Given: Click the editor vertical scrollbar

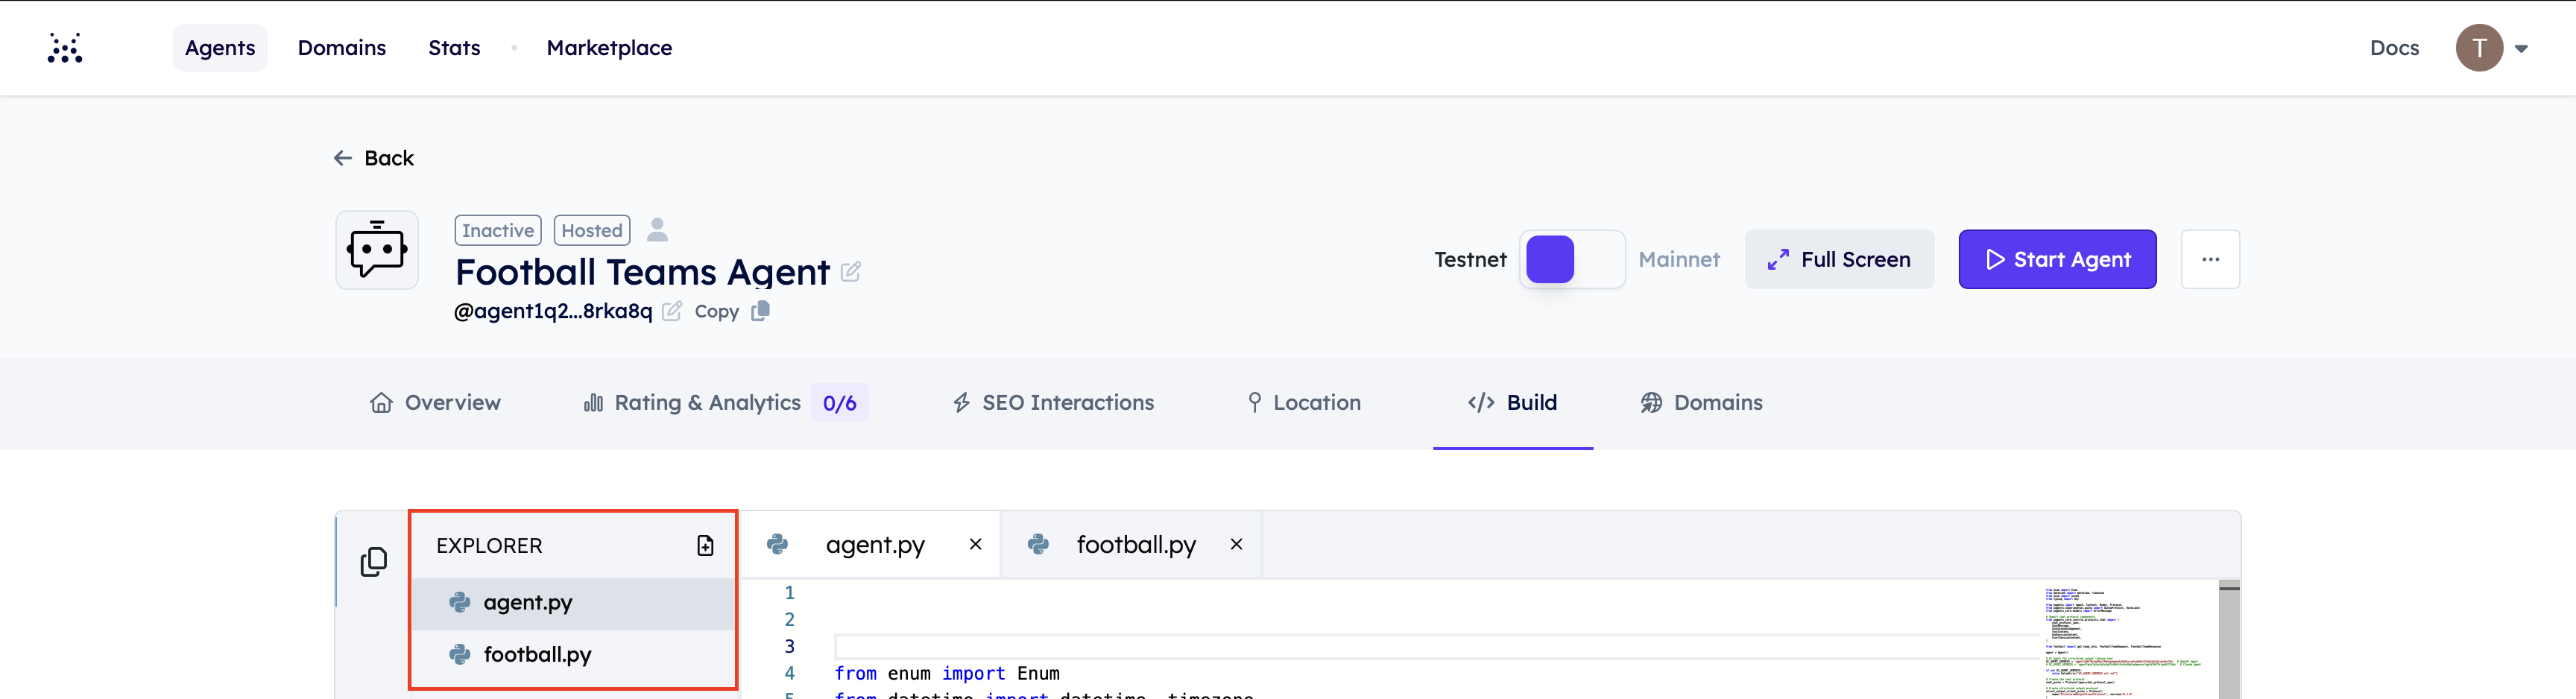Looking at the screenshot, I should click(2229, 640).
